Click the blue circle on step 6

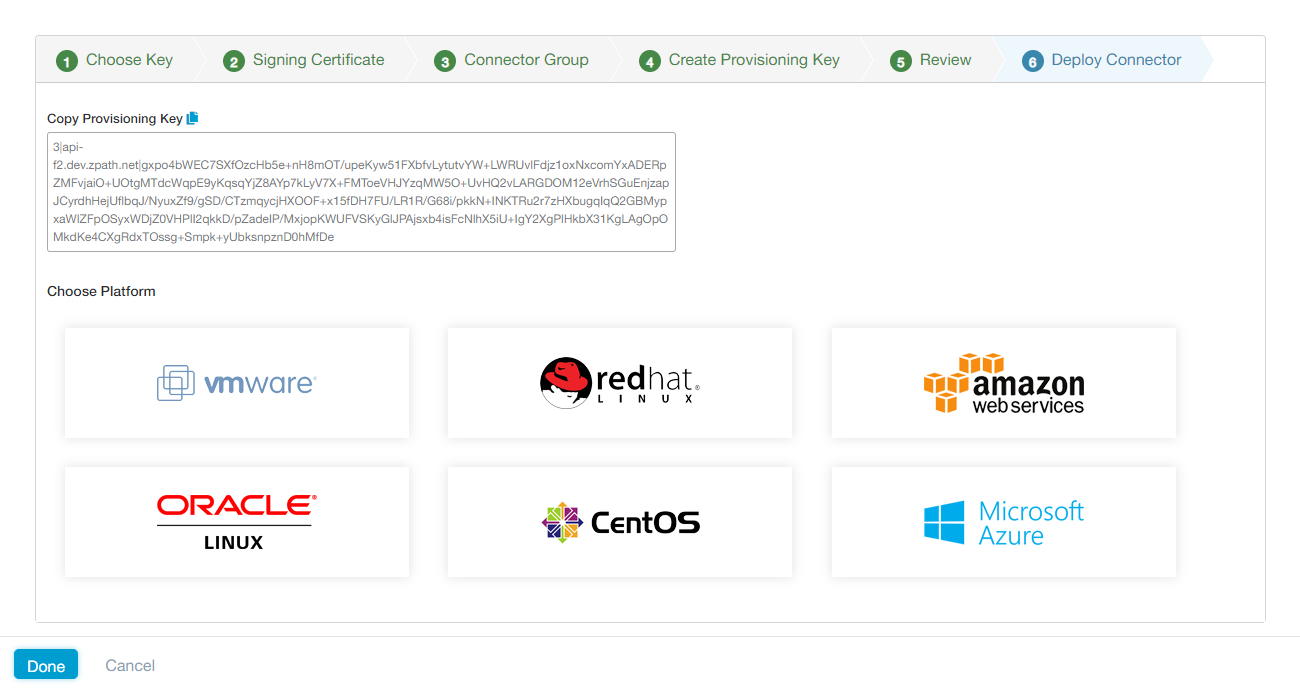point(1032,60)
